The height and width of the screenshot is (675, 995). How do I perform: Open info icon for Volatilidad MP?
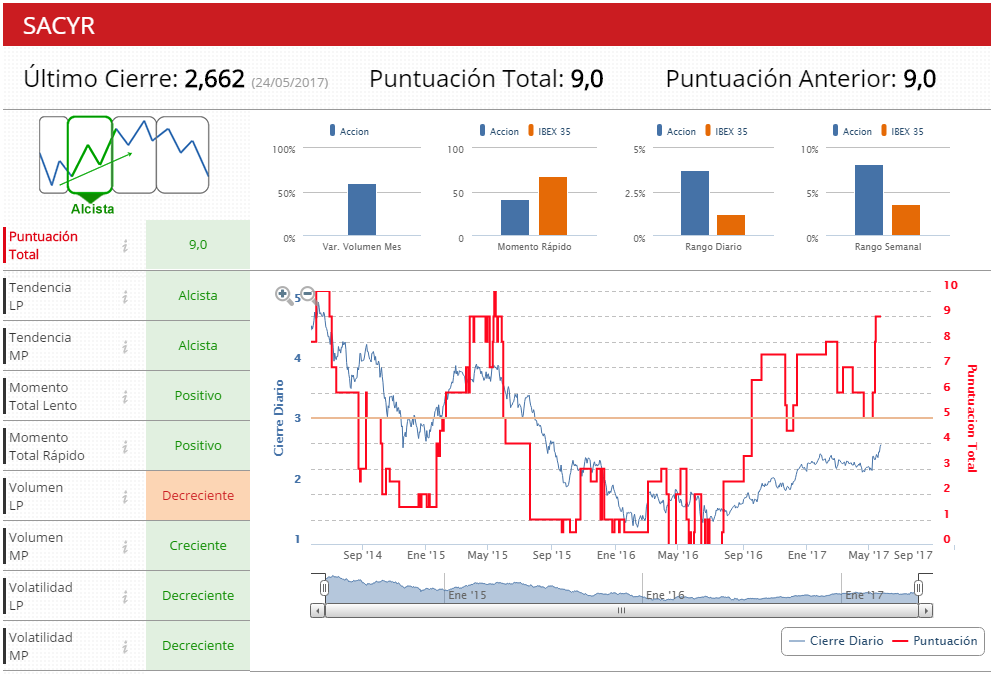click(125, 646)
